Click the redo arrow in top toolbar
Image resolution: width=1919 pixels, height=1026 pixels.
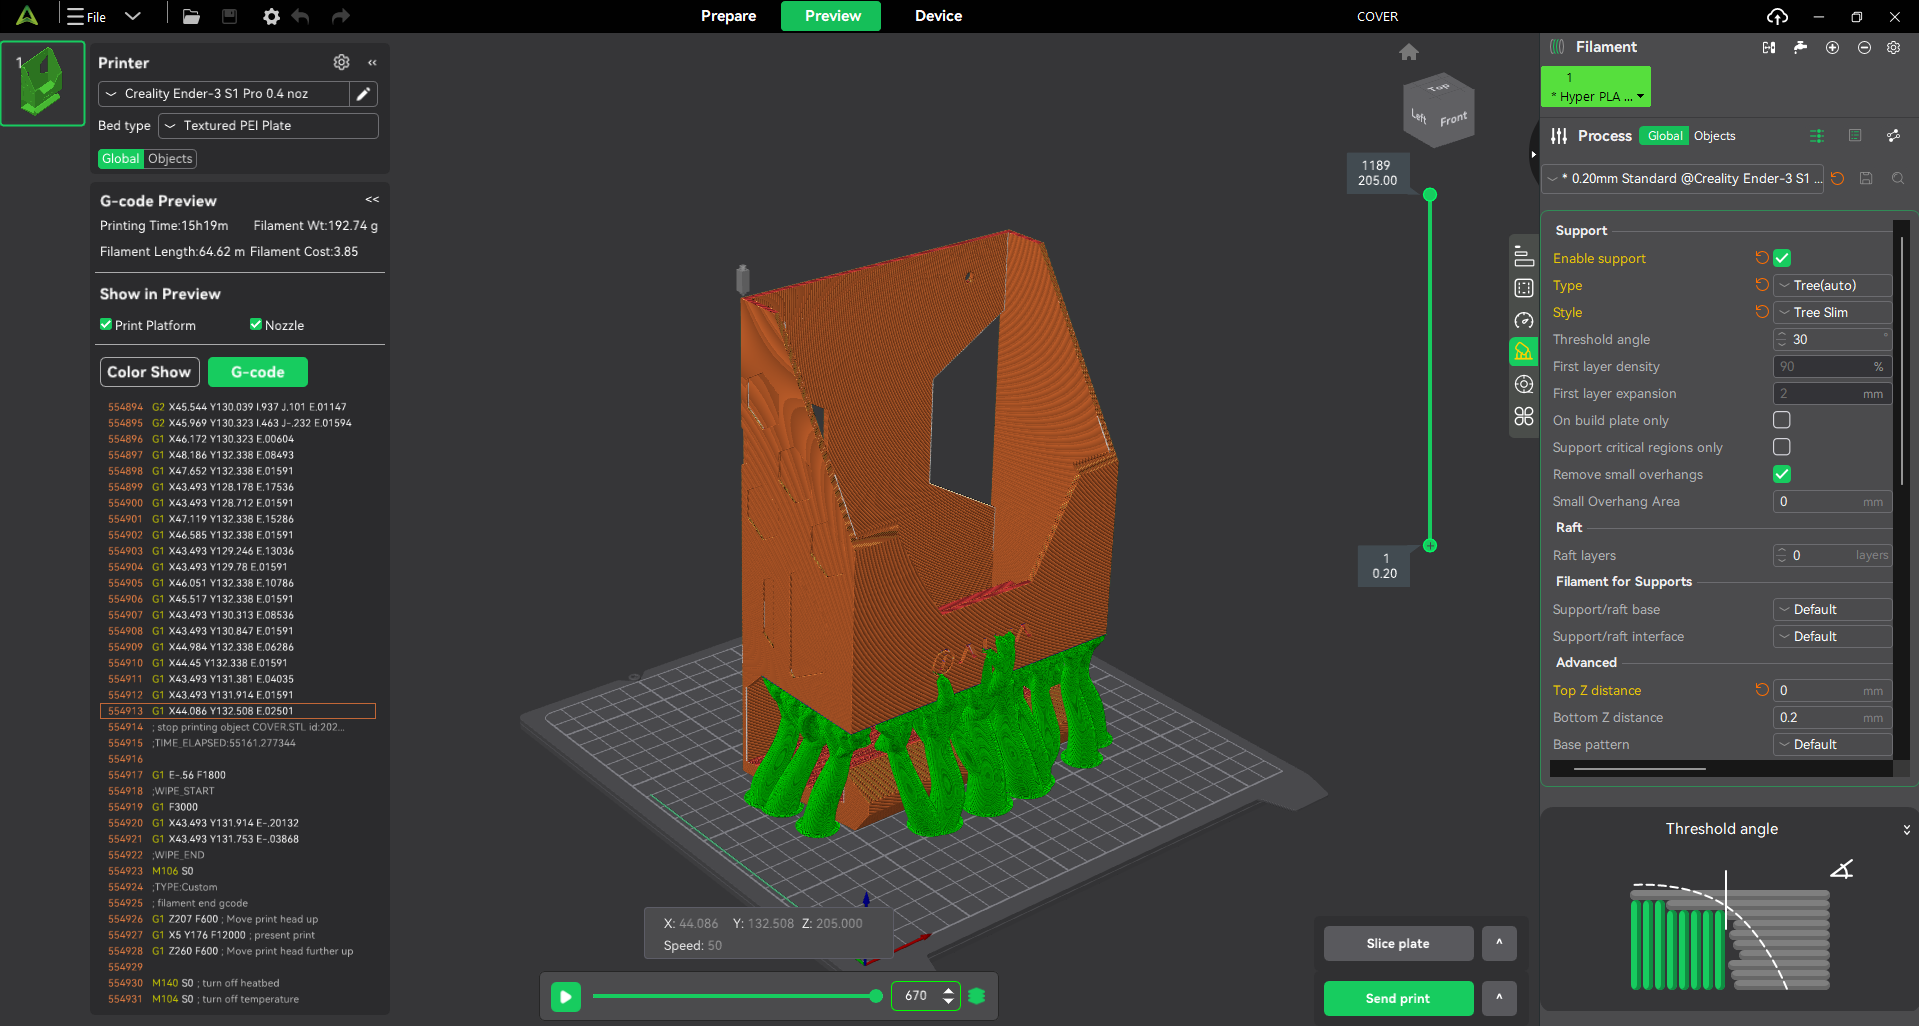[x=340, y=16]
